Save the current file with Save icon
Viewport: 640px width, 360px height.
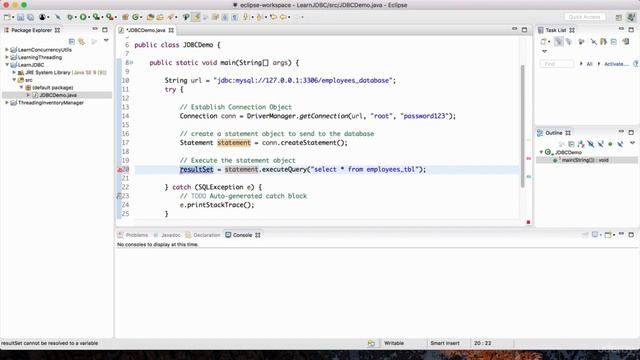point(20,17)
